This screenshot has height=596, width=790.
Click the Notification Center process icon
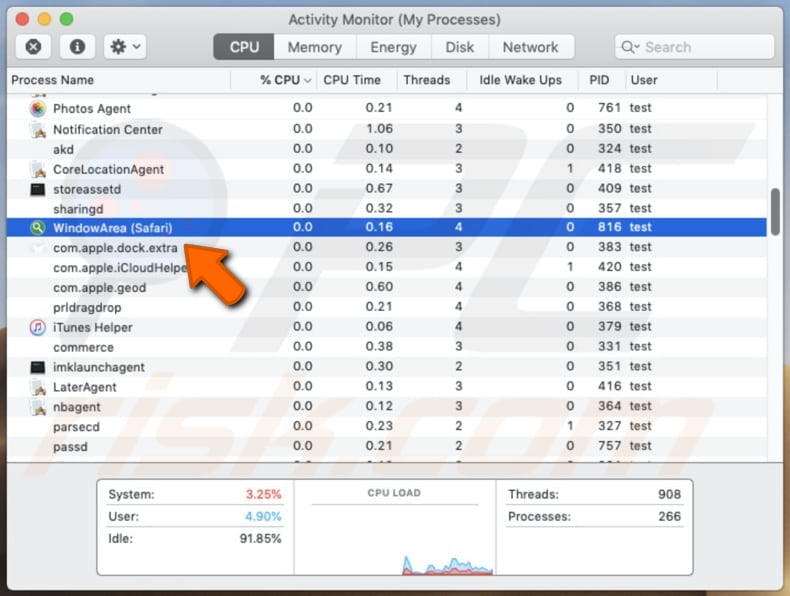[38, 129]
